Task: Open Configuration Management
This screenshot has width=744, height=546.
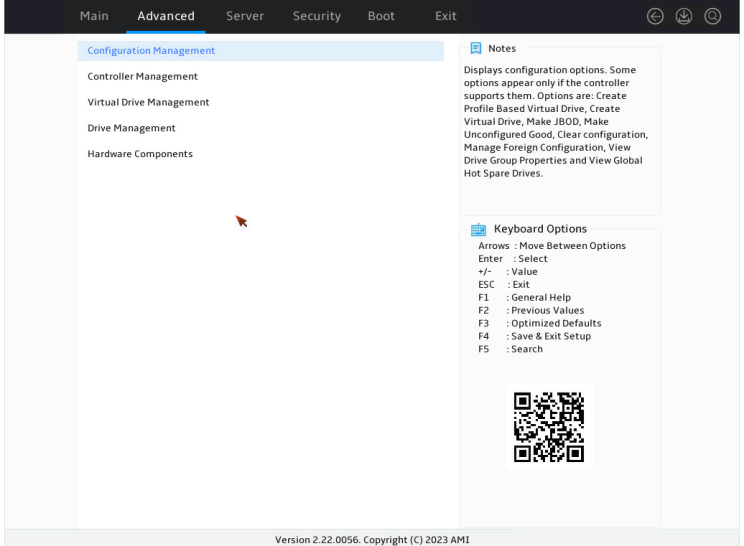Action: (260, 51)
